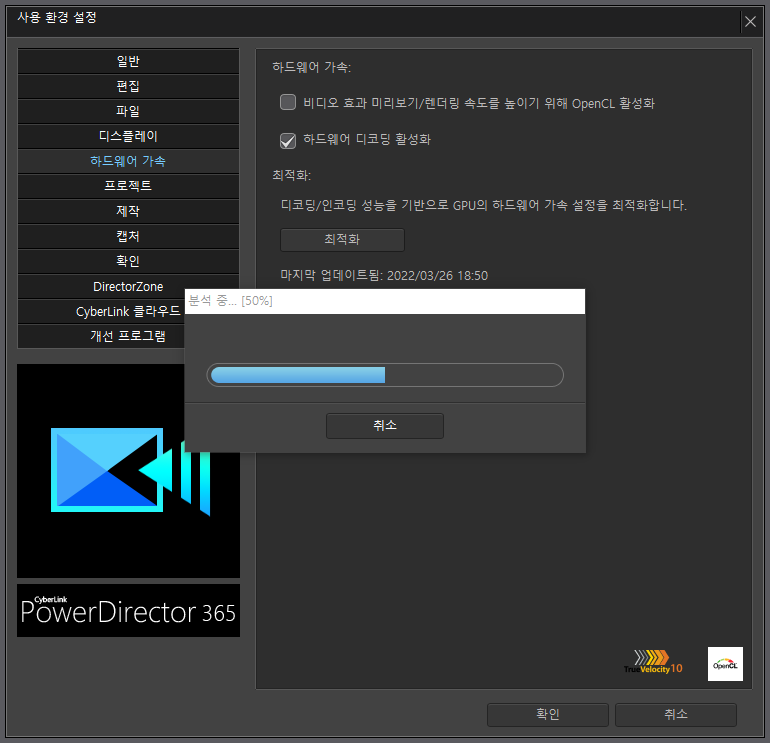Click the analysis progress bar
Screen dimensions: 770x743
pyautogui.click(x=385, y=375)
